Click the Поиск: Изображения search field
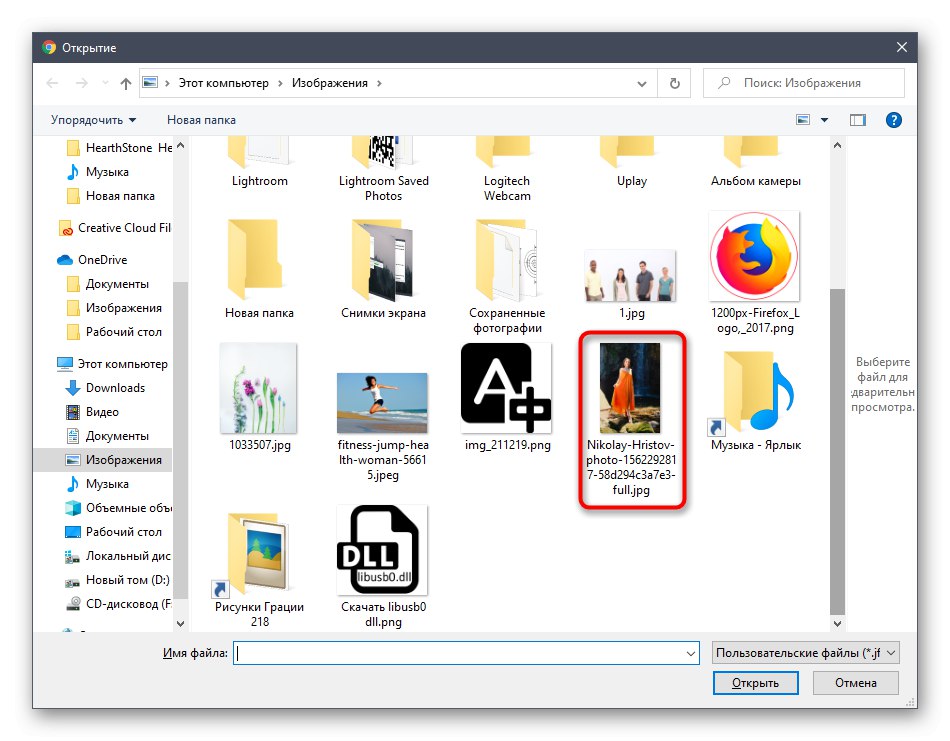950x741 pixels. 803,83
